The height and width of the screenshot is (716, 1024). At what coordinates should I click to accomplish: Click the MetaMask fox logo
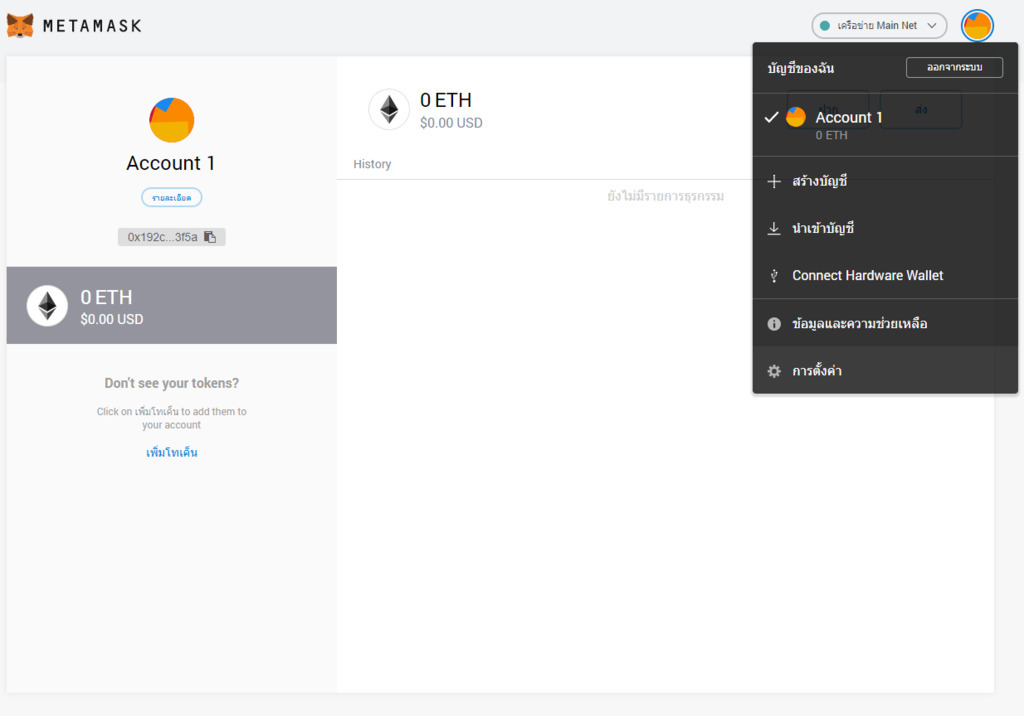[x=20, y=25]
